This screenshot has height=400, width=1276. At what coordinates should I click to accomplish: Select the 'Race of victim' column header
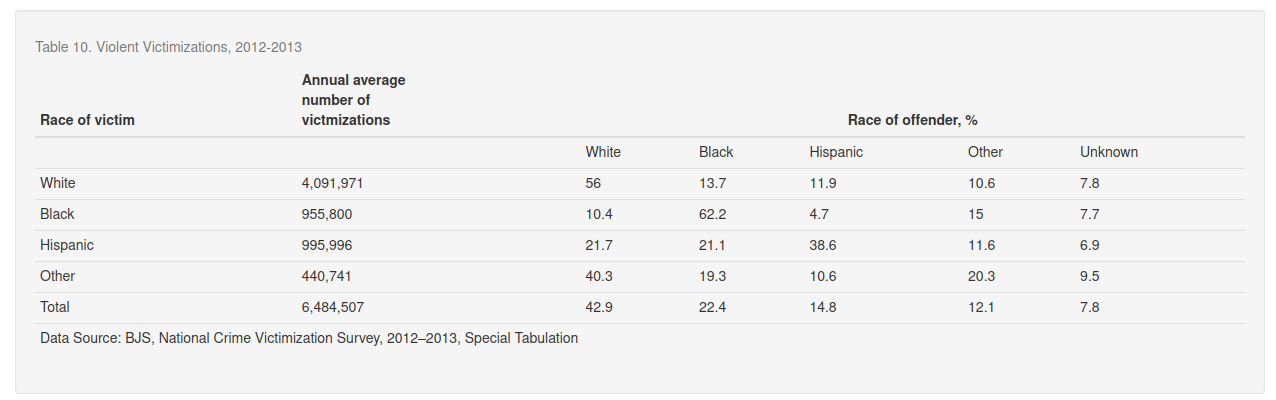coord(87,120)
